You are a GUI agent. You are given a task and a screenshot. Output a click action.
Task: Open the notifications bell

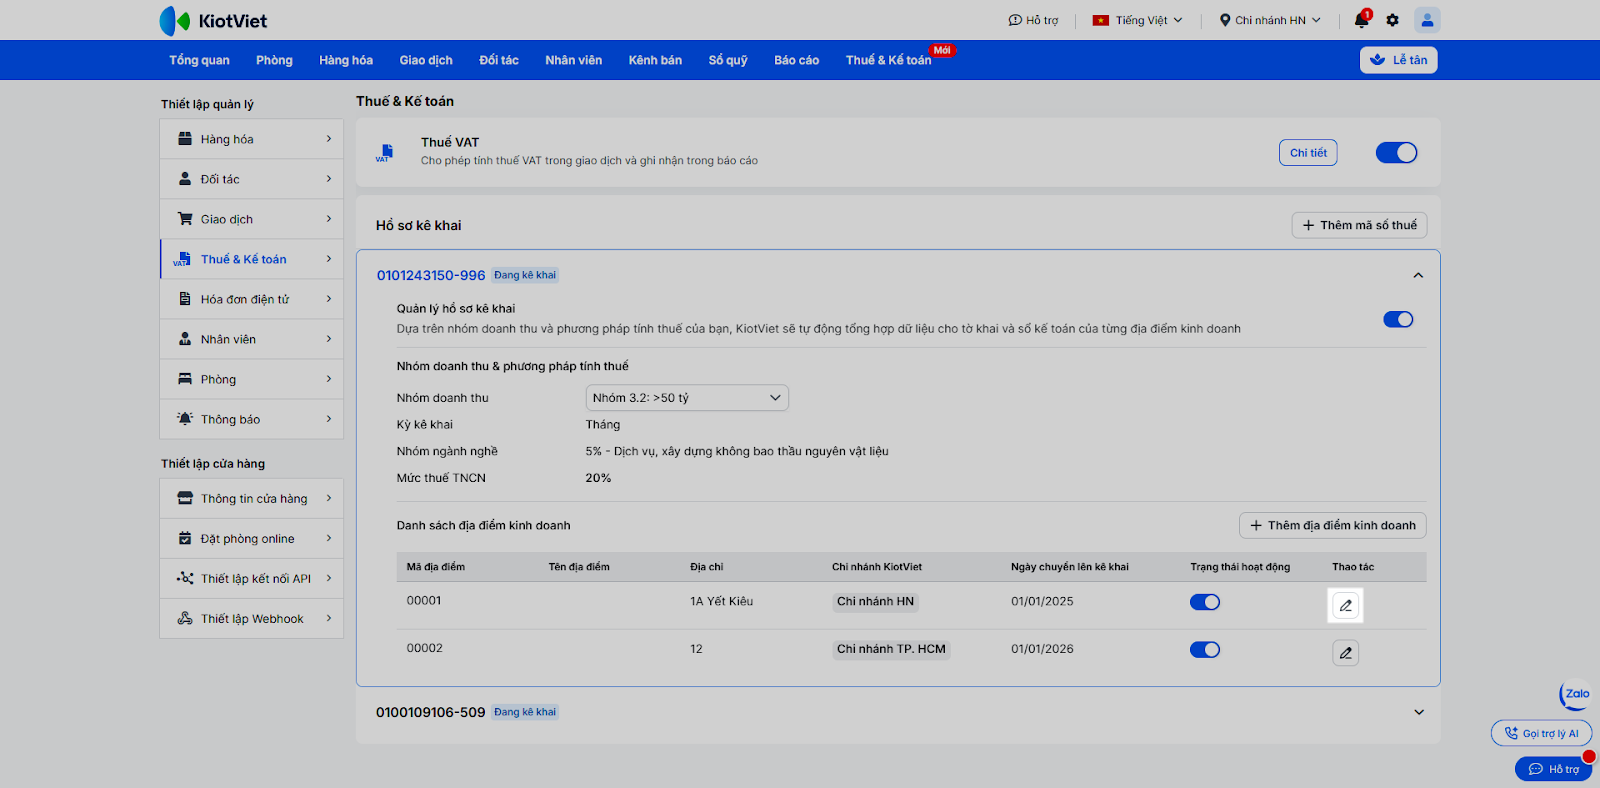(1361, 20)
